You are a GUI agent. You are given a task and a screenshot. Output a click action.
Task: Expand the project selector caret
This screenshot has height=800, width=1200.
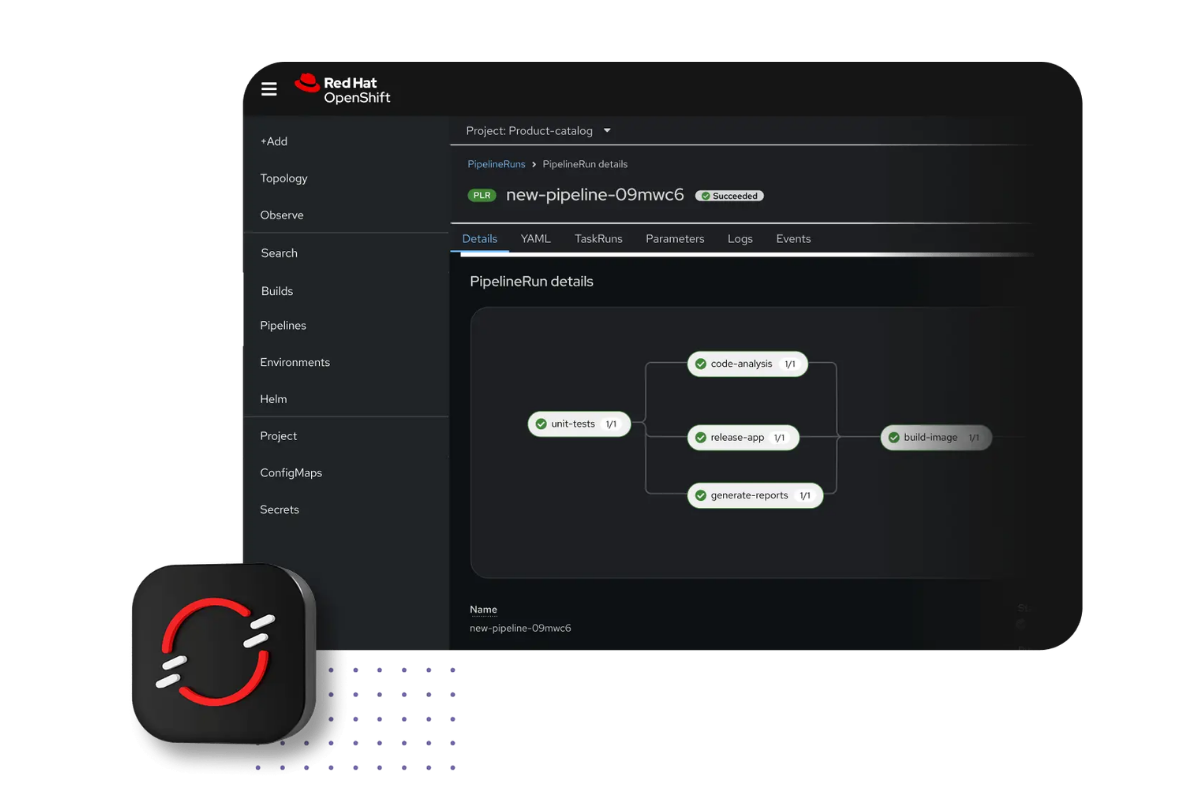[x=608, y=130]
